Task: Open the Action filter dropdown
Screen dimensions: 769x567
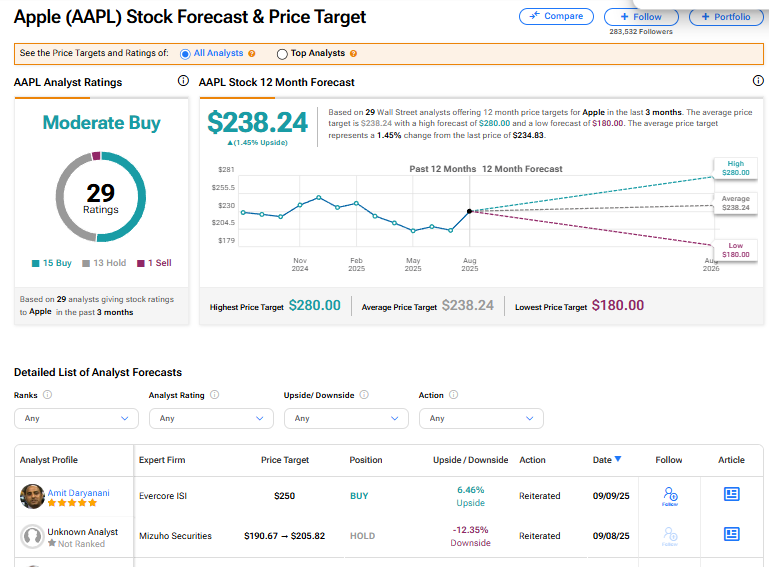Action: (x=481, y=418)
